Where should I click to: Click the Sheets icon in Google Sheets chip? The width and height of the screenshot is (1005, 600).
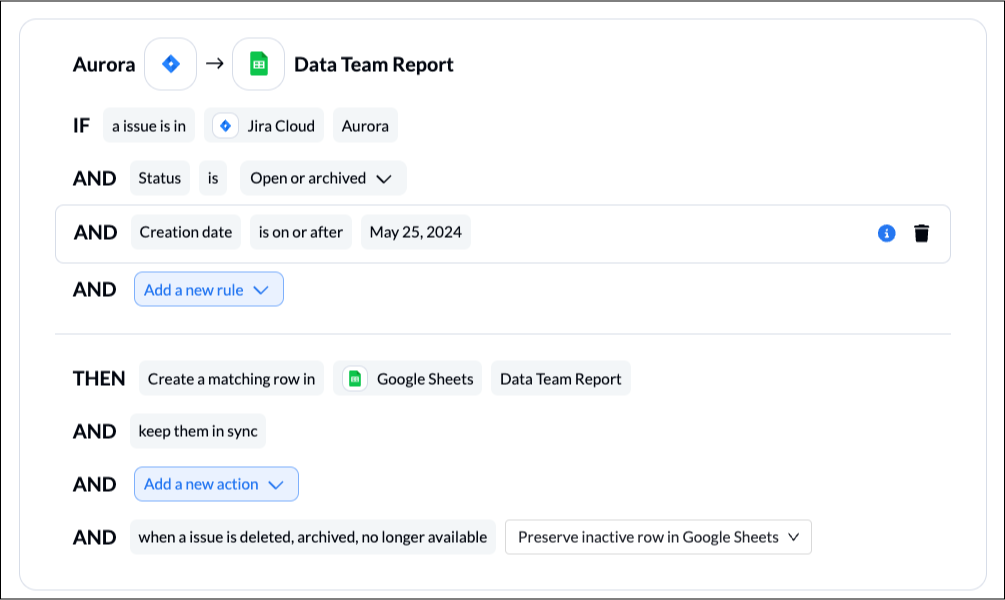354,379
